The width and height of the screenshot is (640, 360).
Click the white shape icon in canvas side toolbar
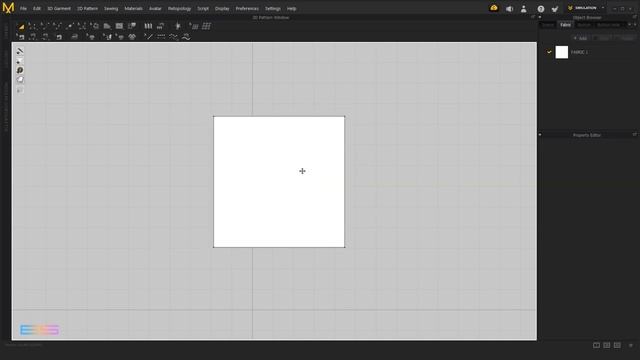[x=20, y=80]
